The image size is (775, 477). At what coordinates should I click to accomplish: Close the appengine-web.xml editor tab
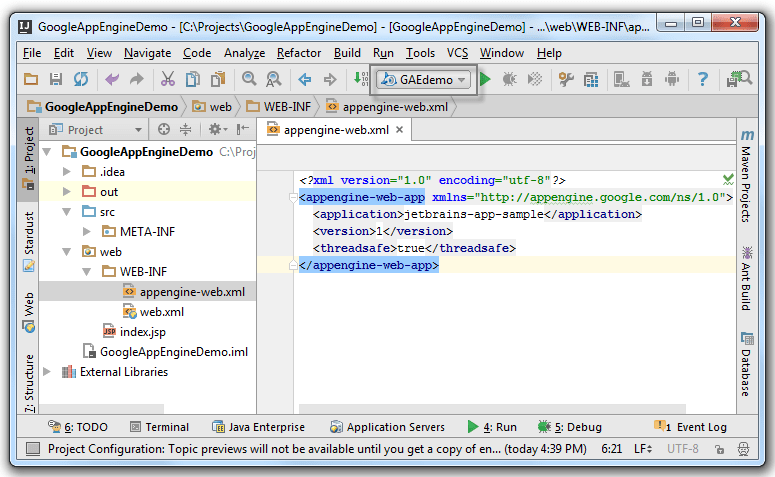pos(399,130)
